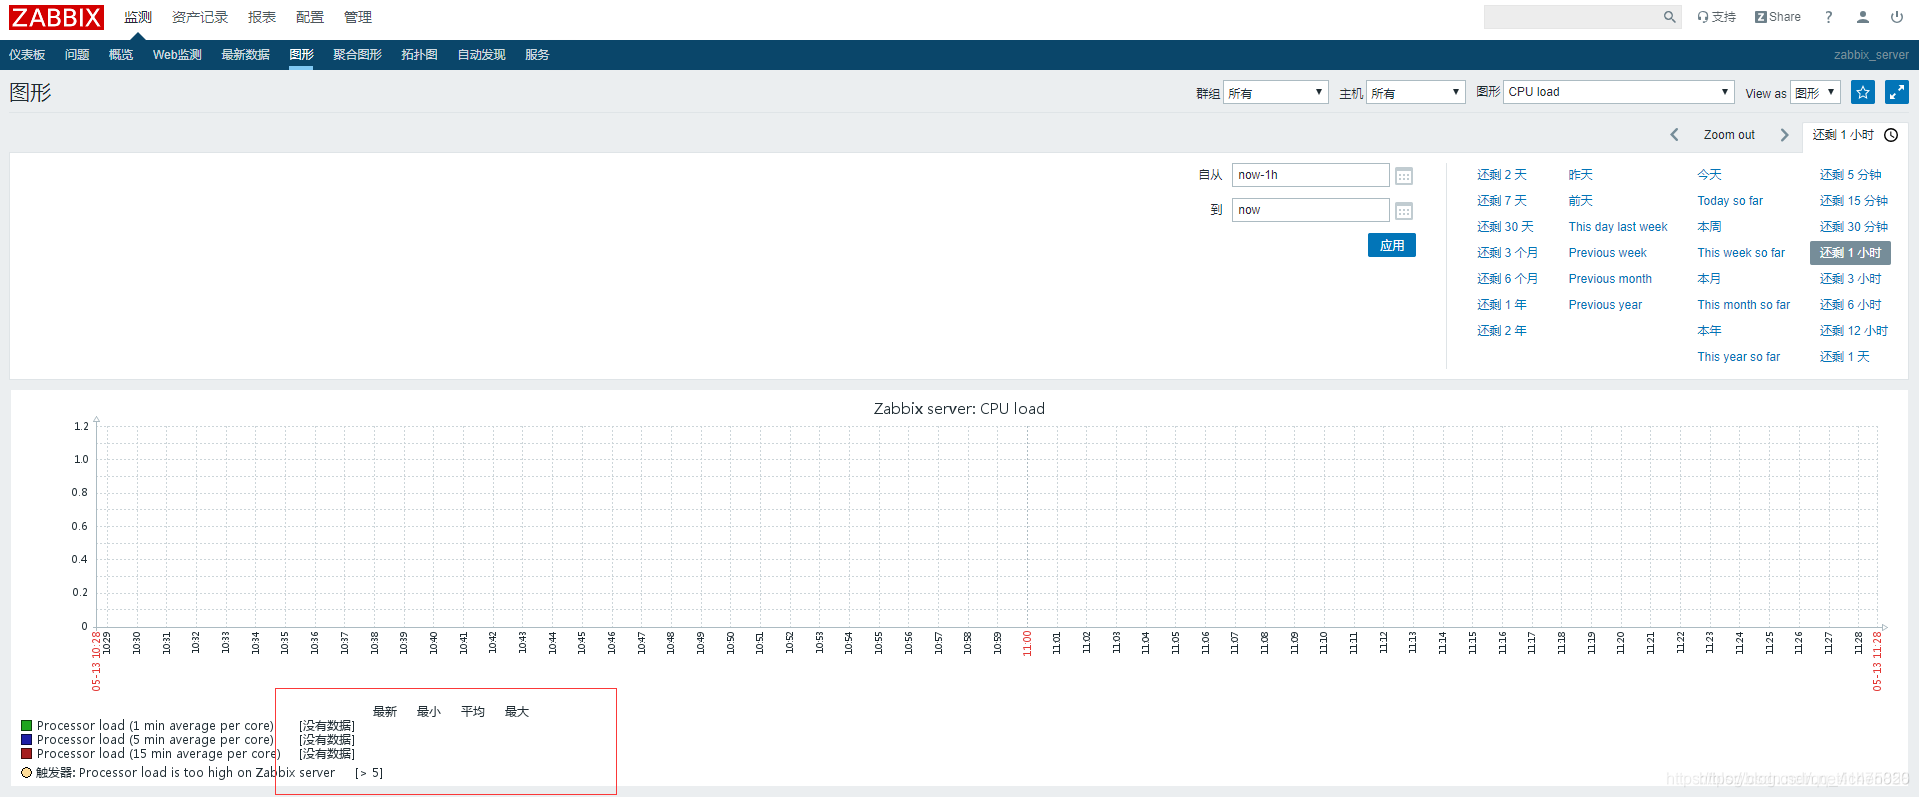
Task: Focus the To time input
Action: (1311, 210)
